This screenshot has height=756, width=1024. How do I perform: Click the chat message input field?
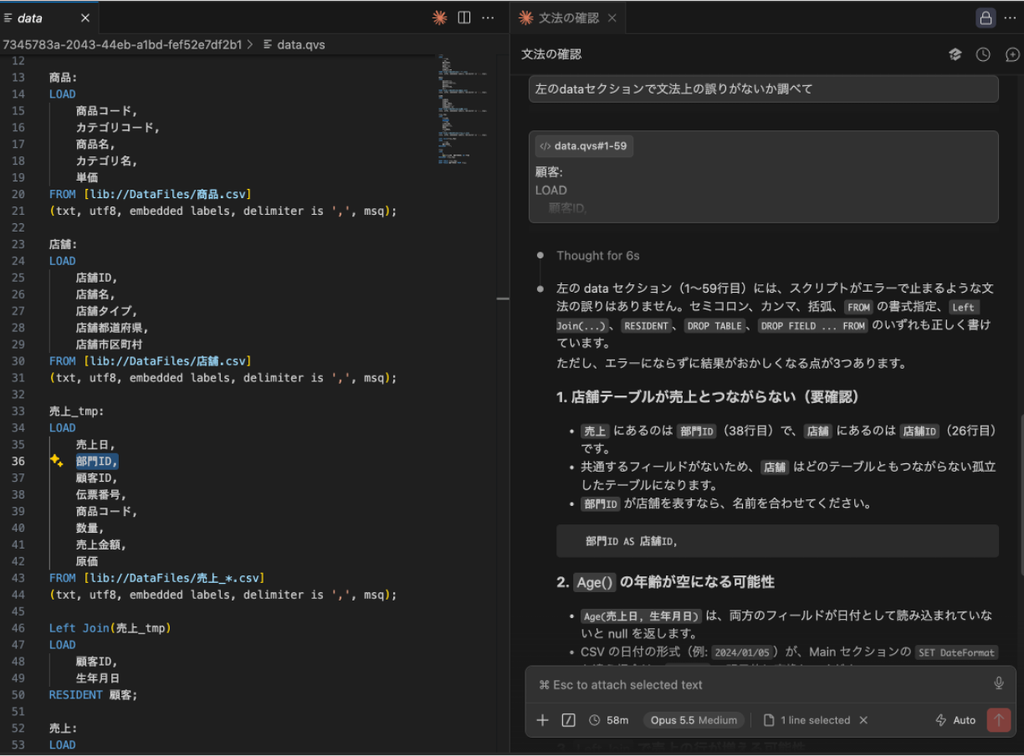click(x=763, y=685)
